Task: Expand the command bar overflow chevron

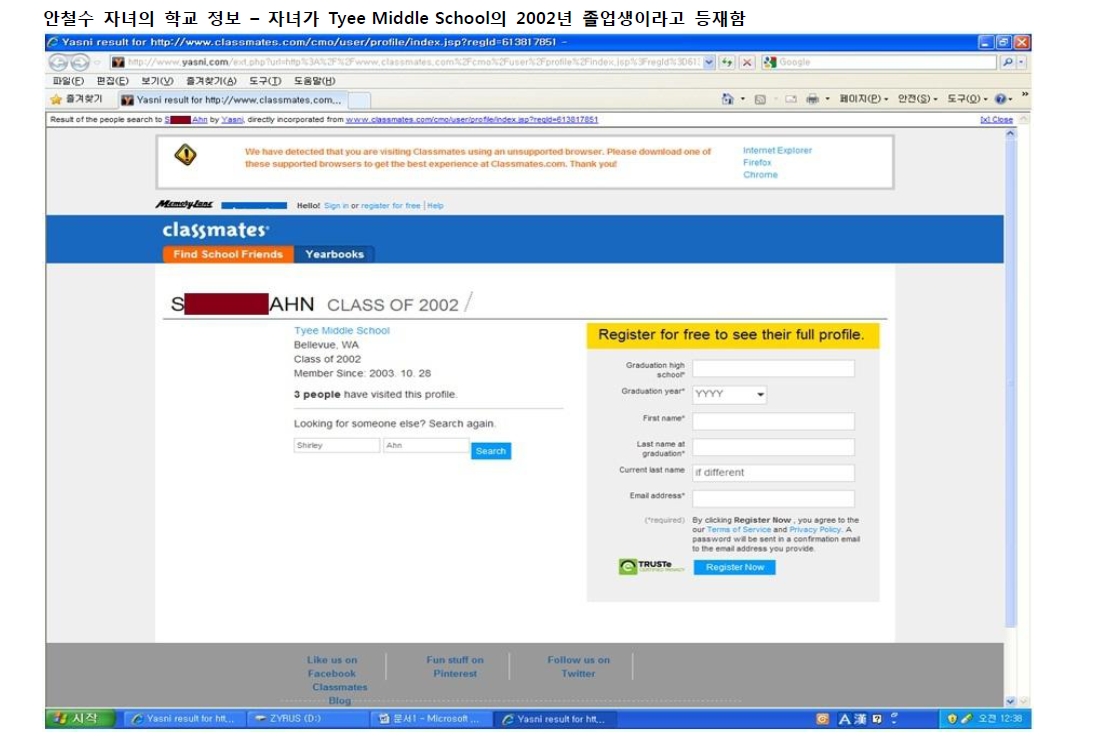Action: point(1025,94)
